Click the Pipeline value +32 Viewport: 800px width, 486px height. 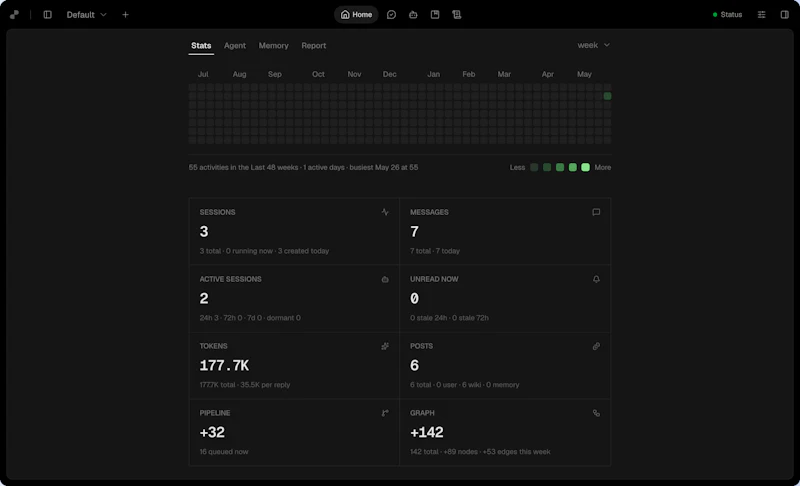click(212, 432)
